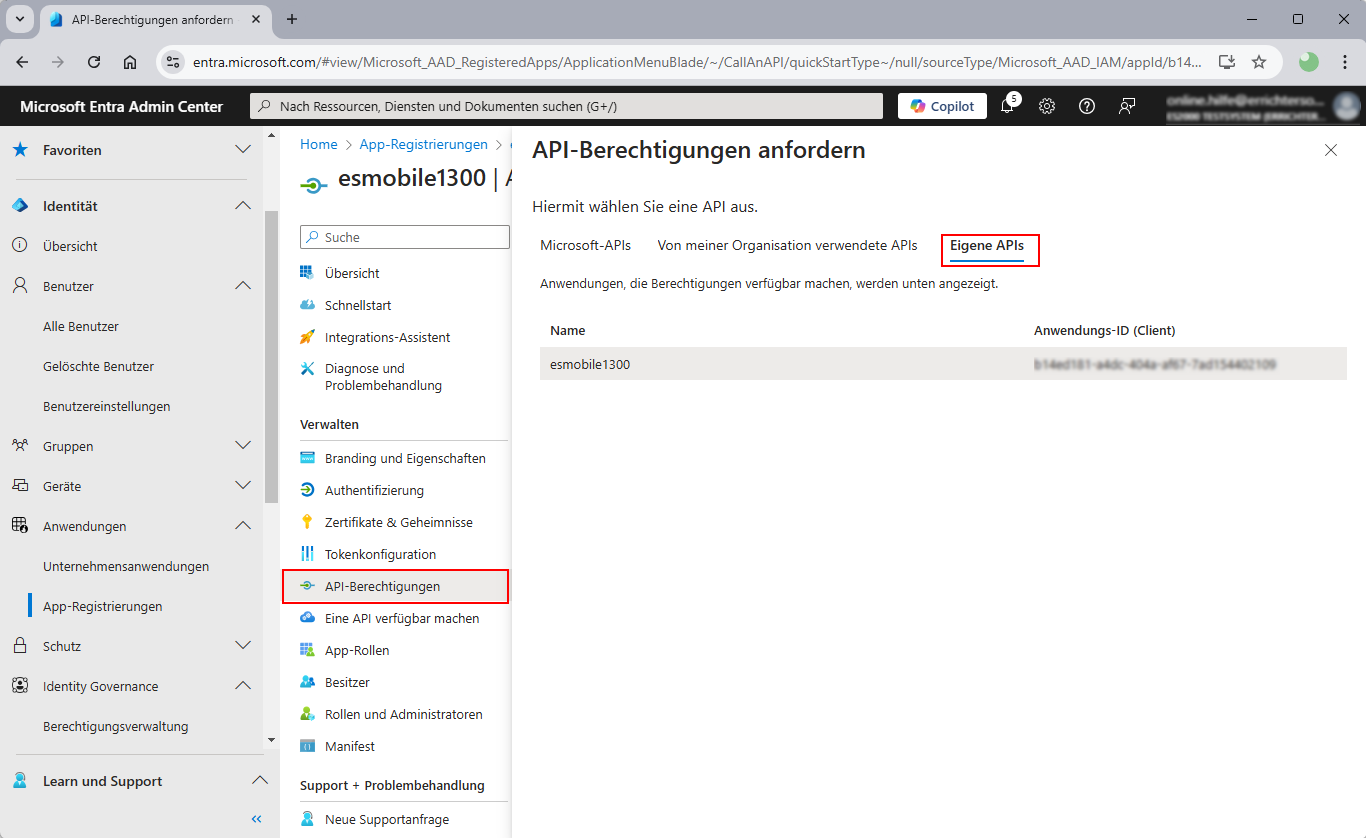
Task: Collapse Identität section chevron
Action: [x=243, y=206]
